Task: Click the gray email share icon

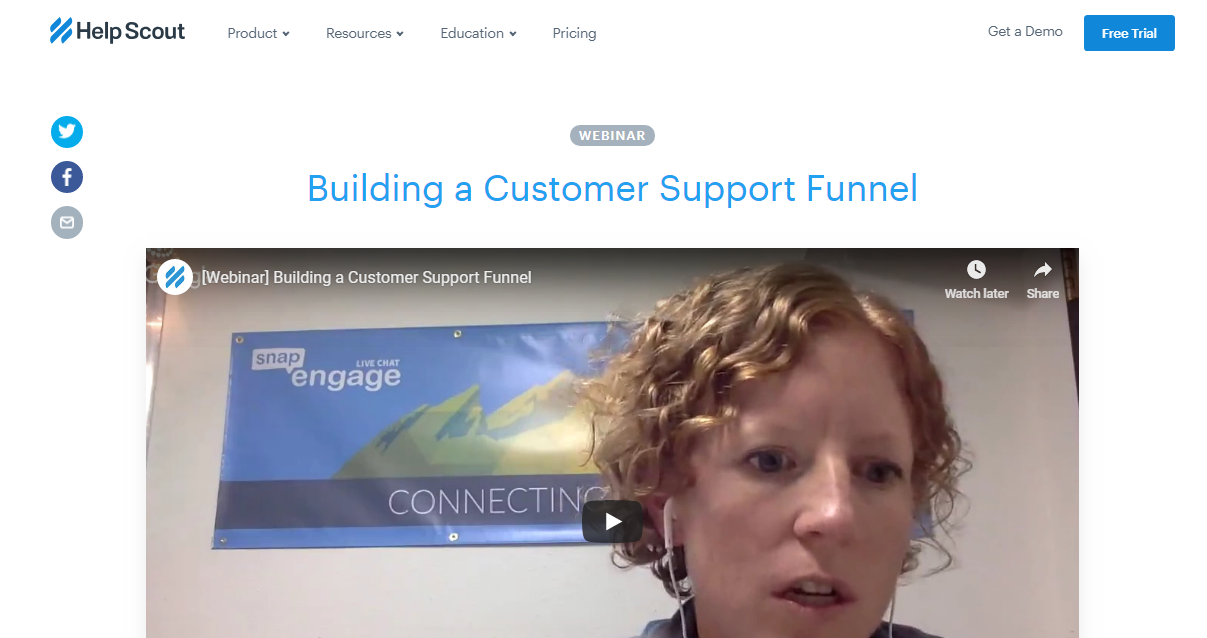Action: click(67, 222)
